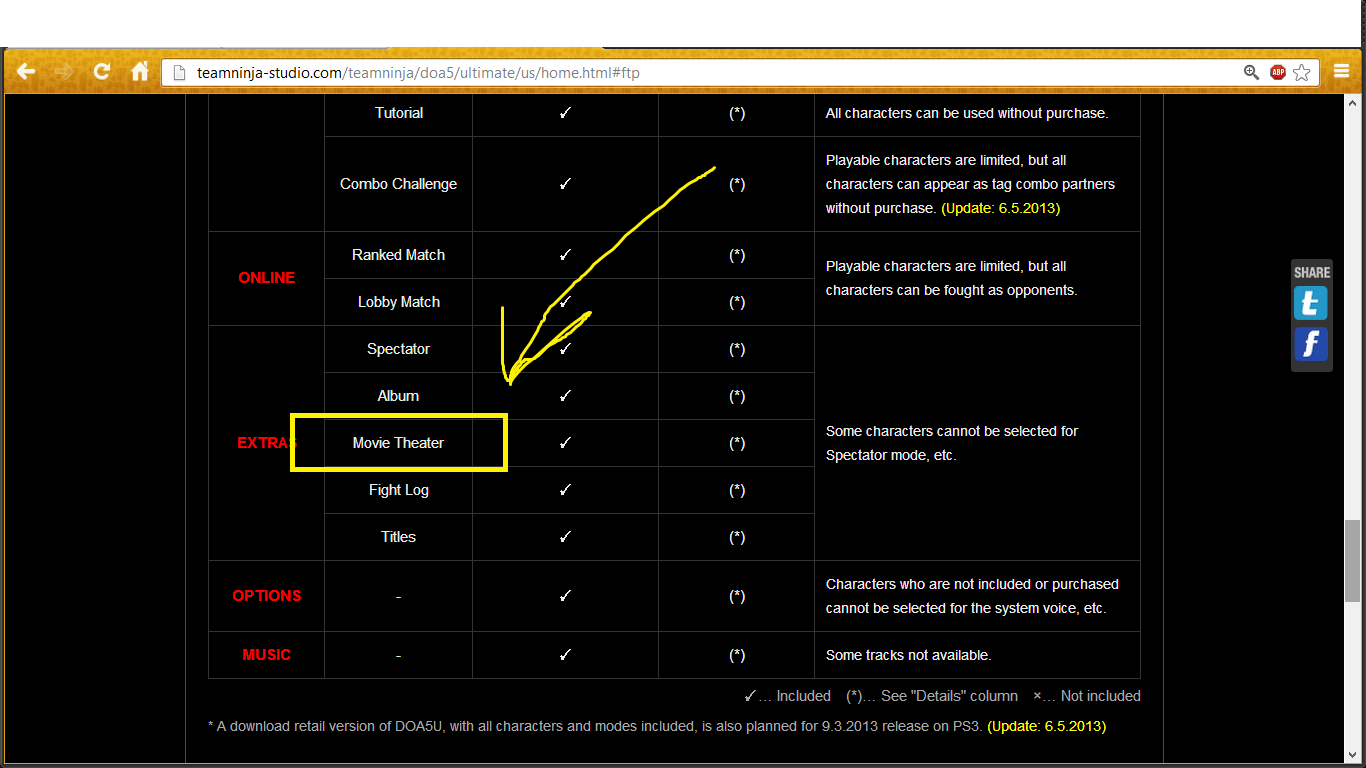The height and width of the screenshot is (768, 1366).
Task: Reload the current page
Action: point(101,72)
